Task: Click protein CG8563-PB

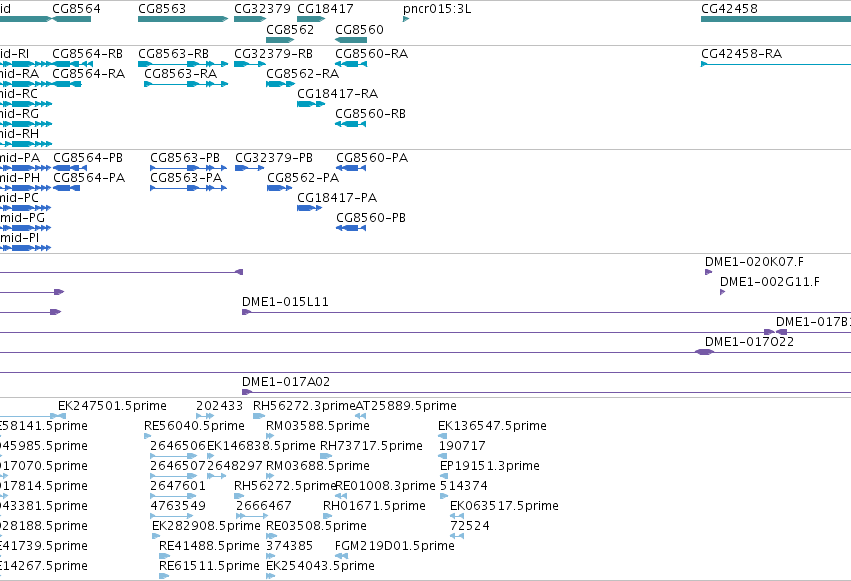Action: (x=188, y=168)
